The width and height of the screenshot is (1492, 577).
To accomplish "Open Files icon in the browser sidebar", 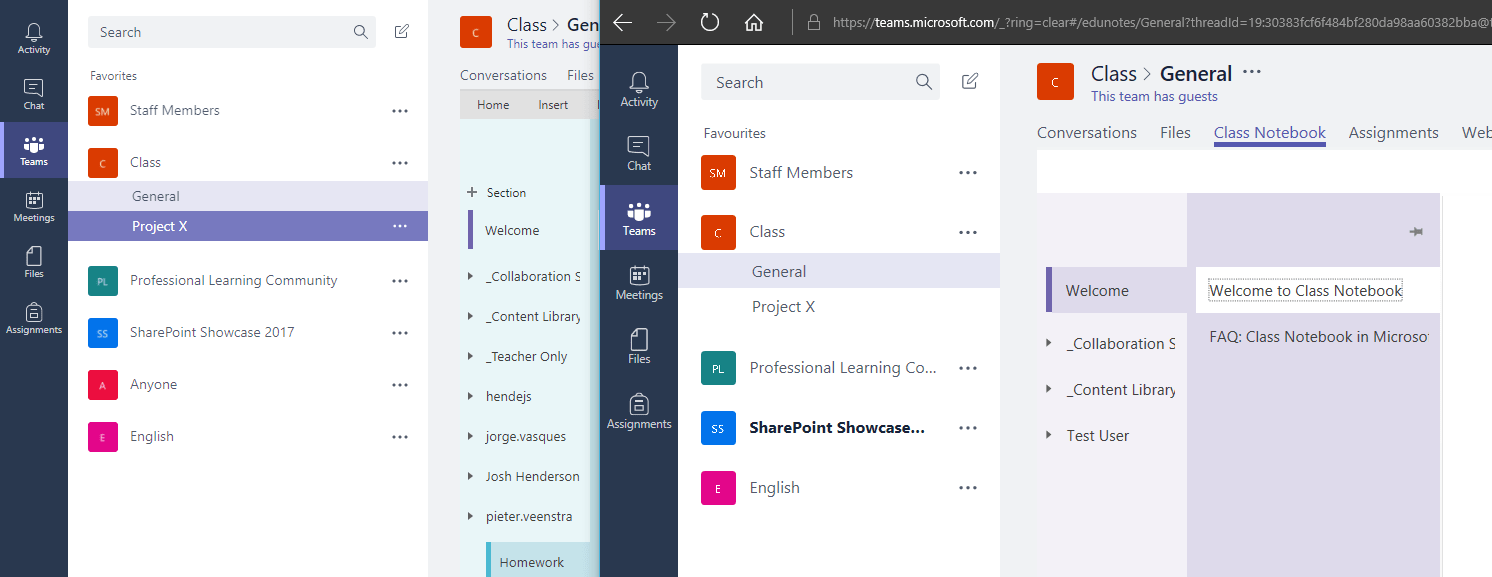I will 639,346.
